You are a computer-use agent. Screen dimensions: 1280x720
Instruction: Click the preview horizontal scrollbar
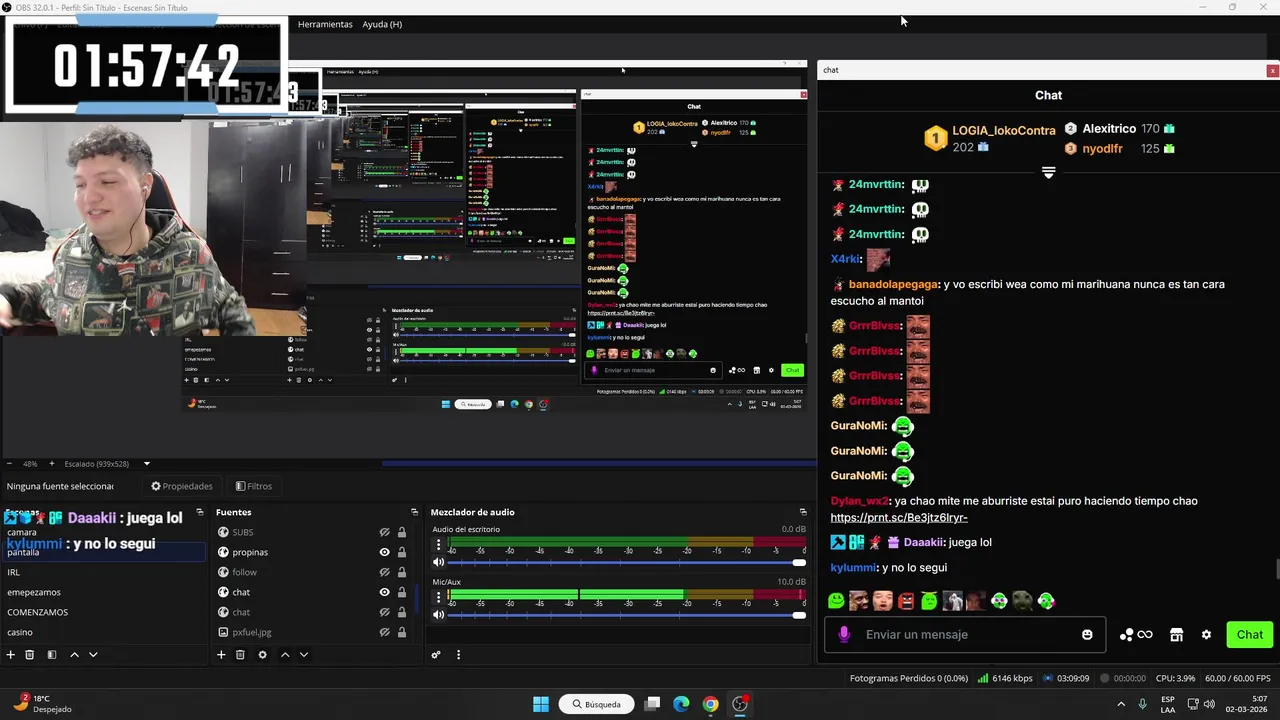[598, 463]
